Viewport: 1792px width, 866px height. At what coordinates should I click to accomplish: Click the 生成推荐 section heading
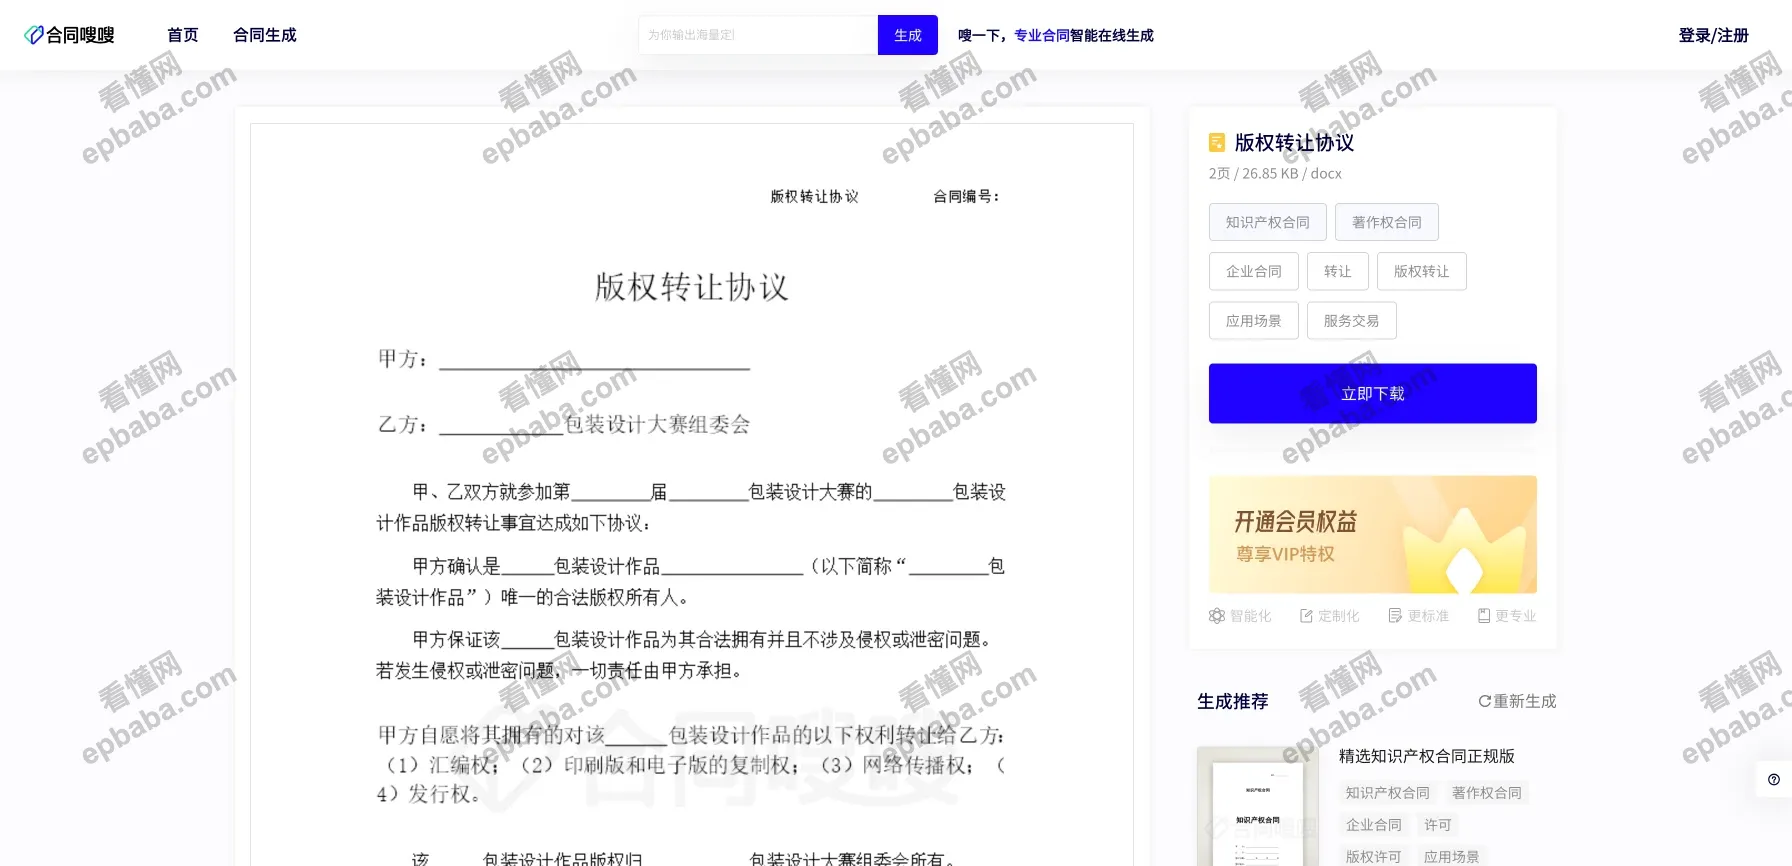(1233, 702)
